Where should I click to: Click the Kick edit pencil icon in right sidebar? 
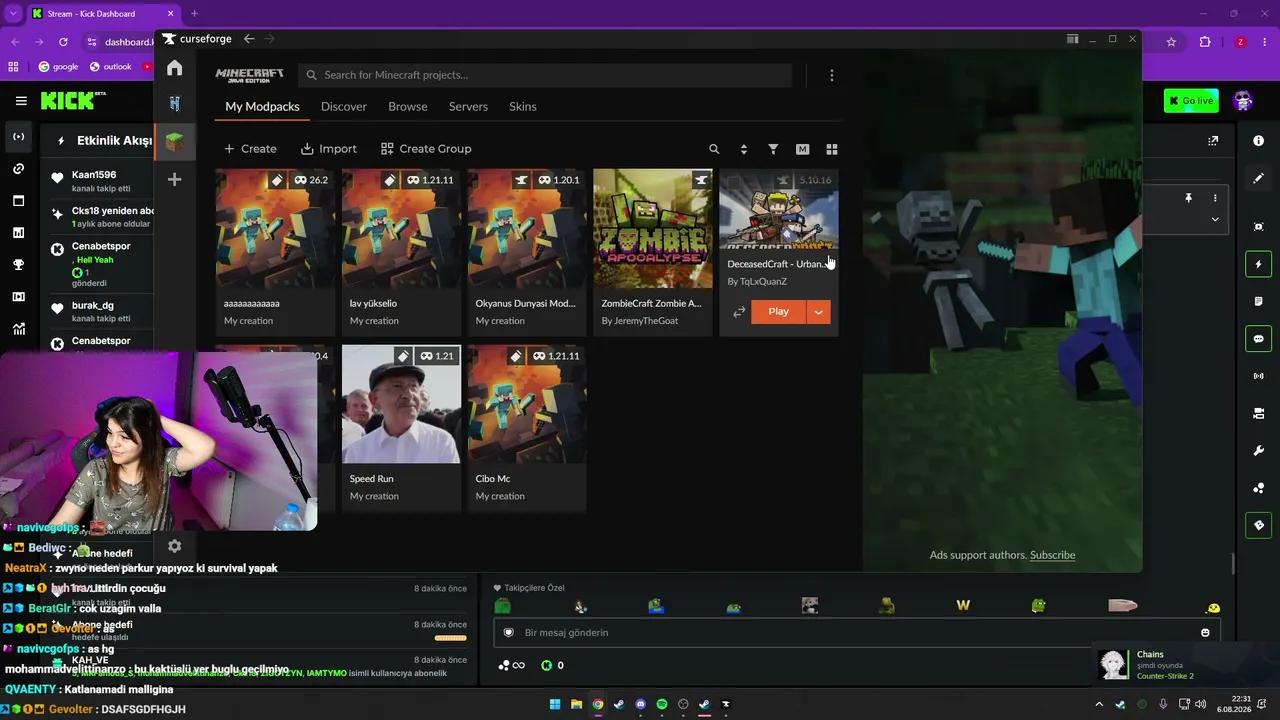(1258, 178)
